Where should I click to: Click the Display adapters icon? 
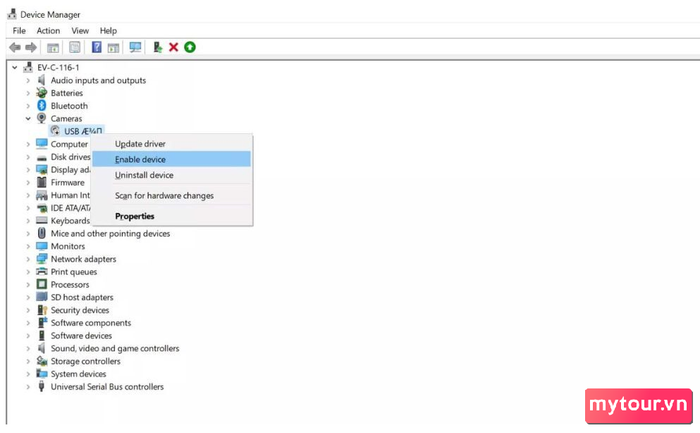point(42,170)
